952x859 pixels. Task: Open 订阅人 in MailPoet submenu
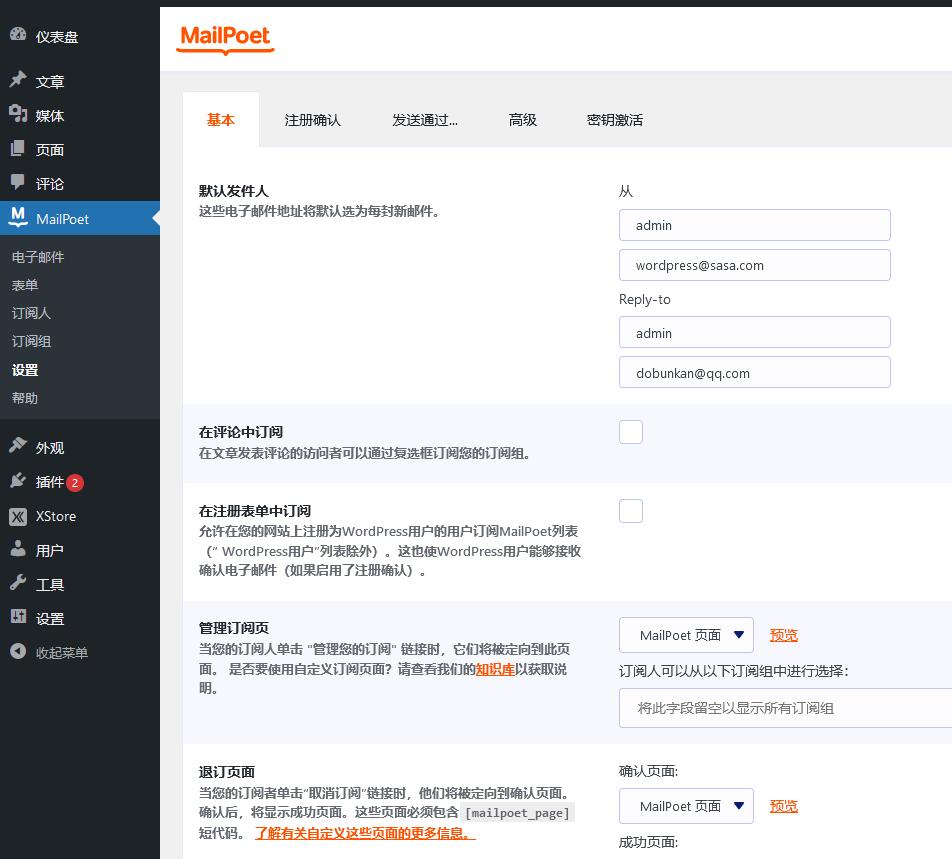click(x=31, y=313)
